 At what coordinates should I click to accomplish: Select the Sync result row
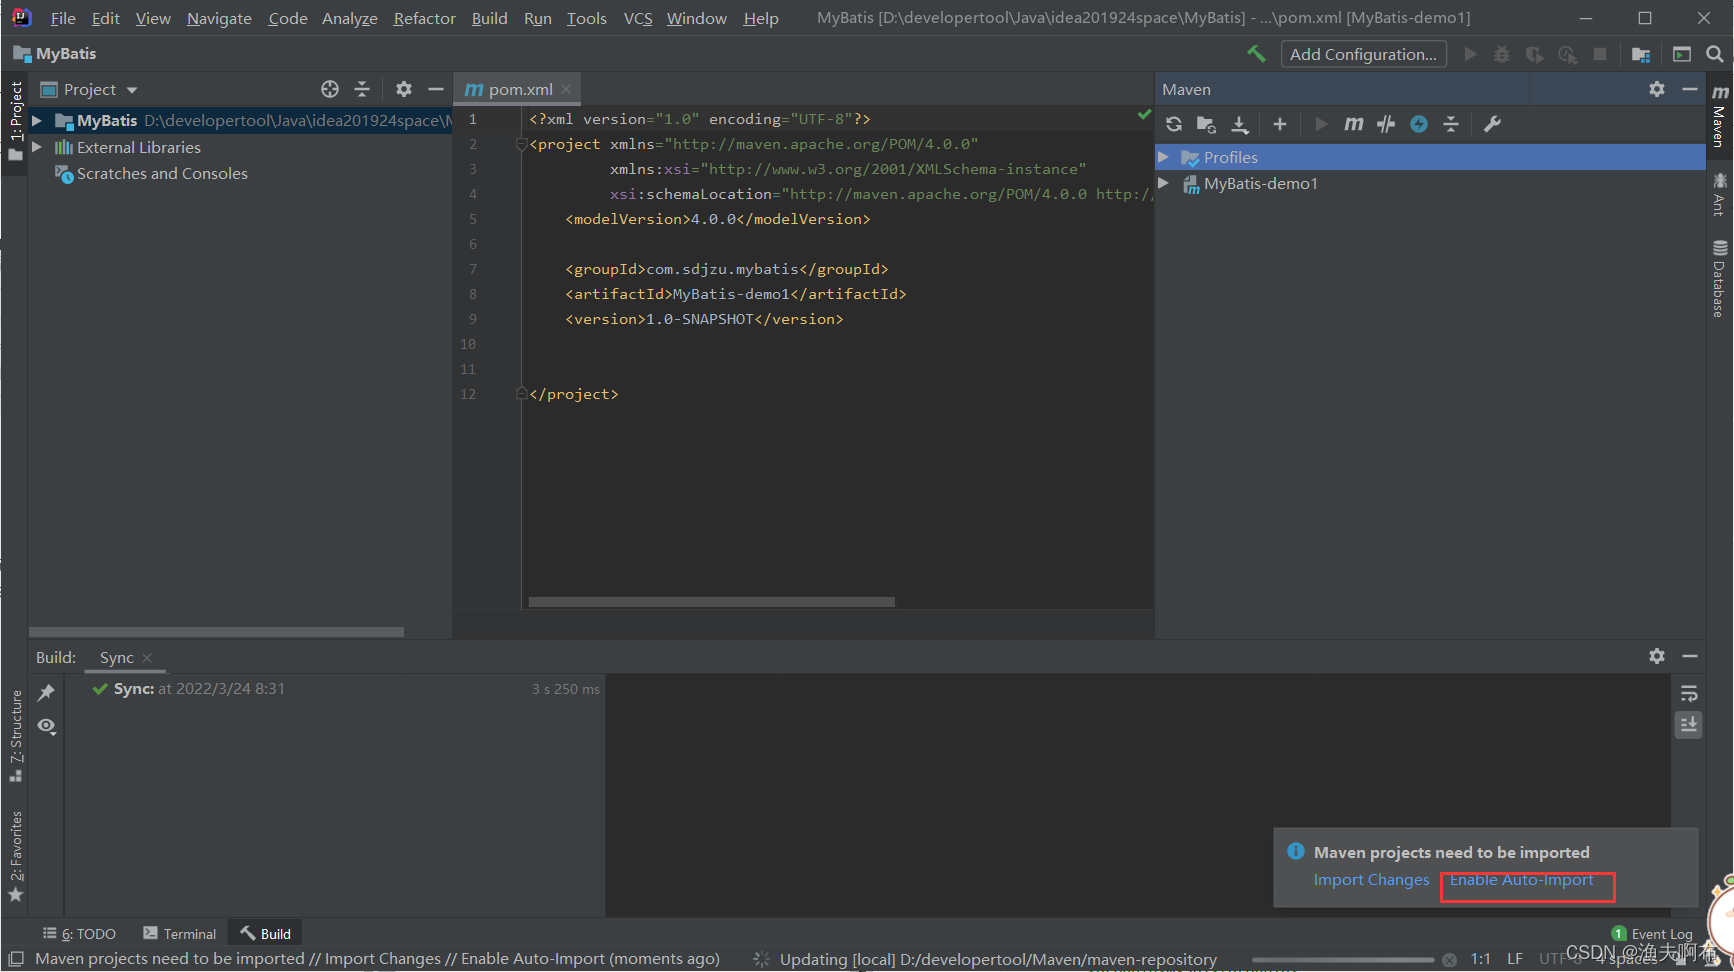pyautogui.click(x=334, y=689)
